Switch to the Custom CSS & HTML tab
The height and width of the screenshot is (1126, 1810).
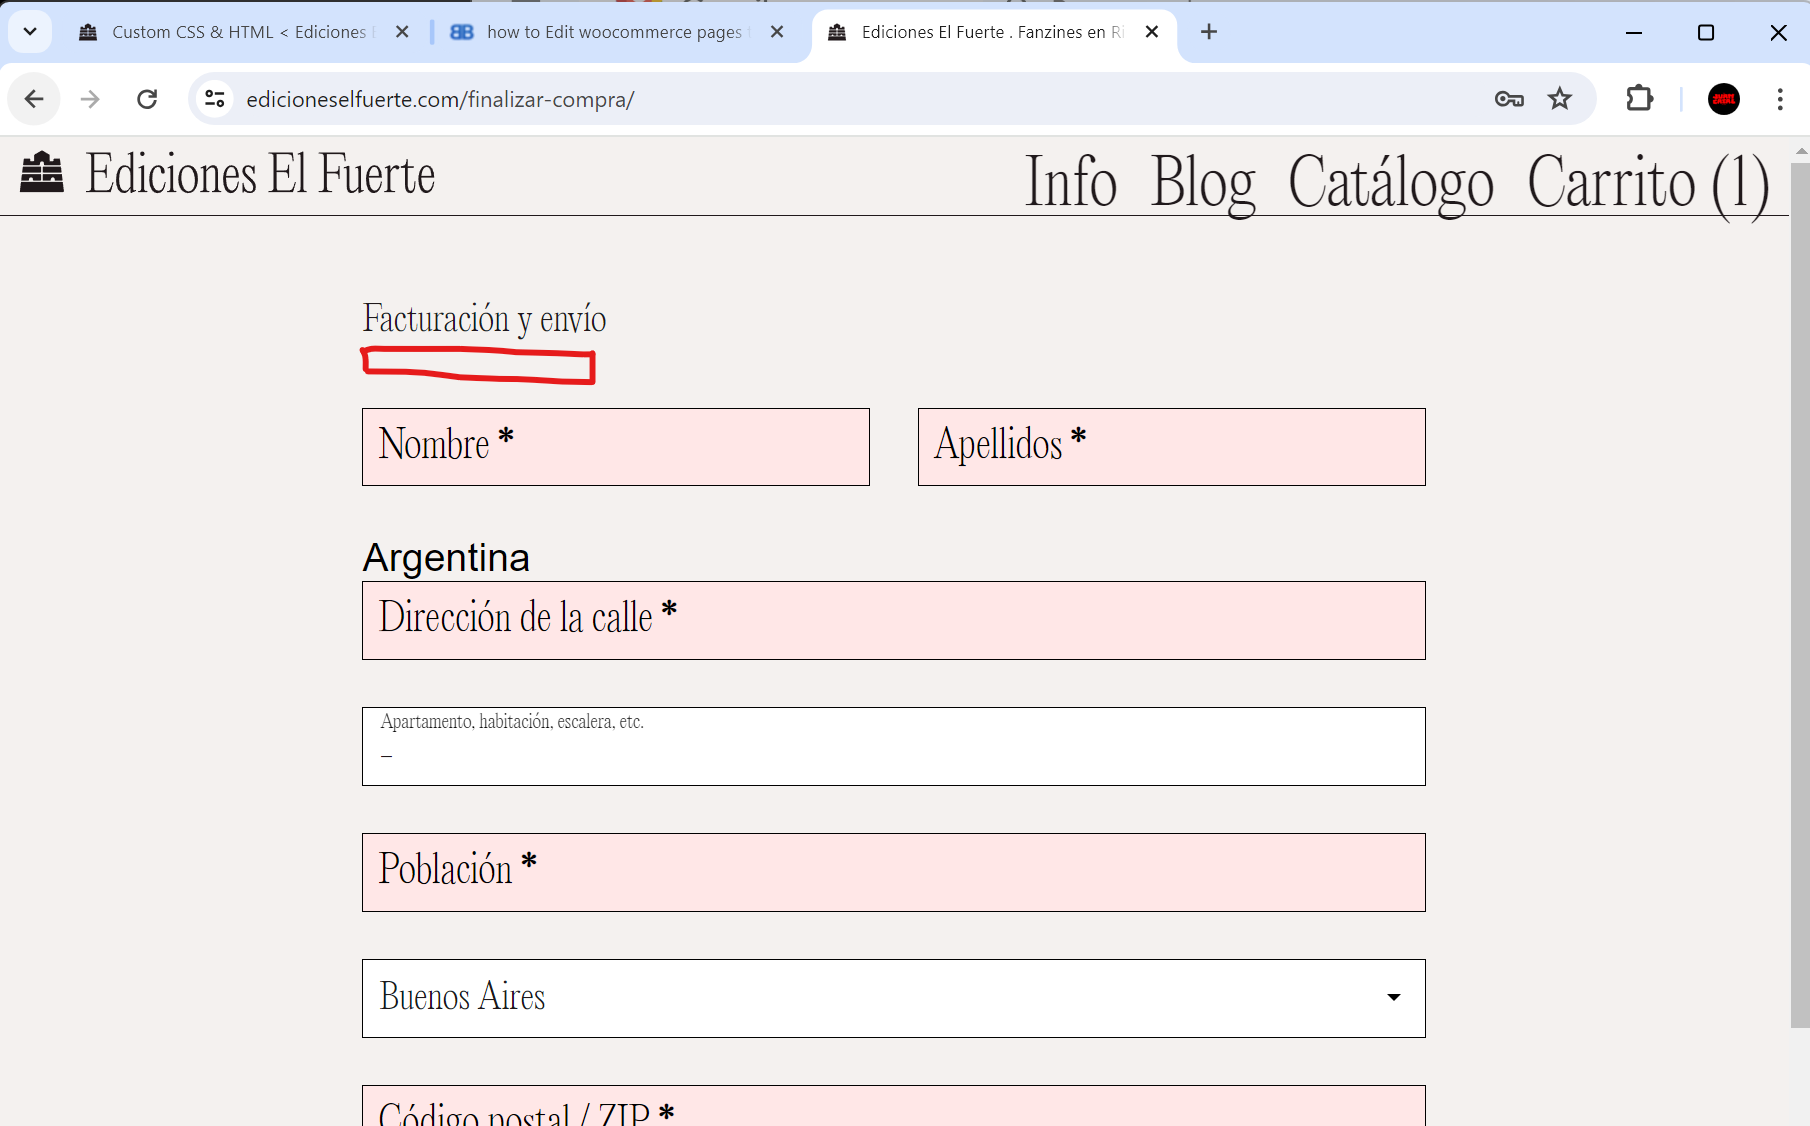tap(240, 31)
